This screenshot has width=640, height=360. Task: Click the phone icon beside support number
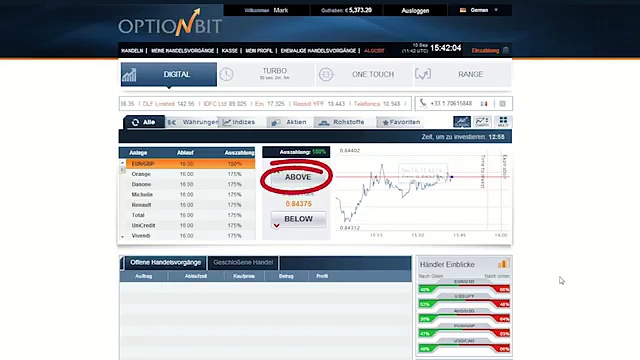pyautogui.click(x=423, y=104)
